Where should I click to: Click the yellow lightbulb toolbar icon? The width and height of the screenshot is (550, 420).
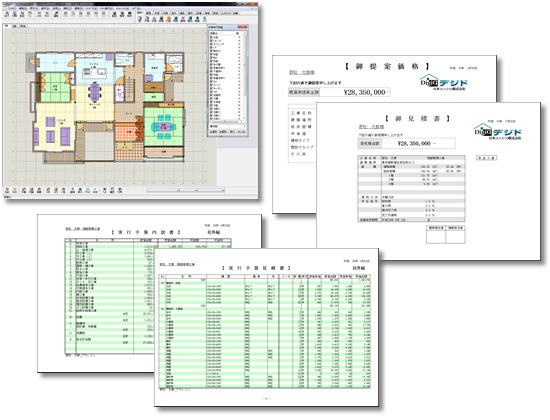(x=30, y=14)
